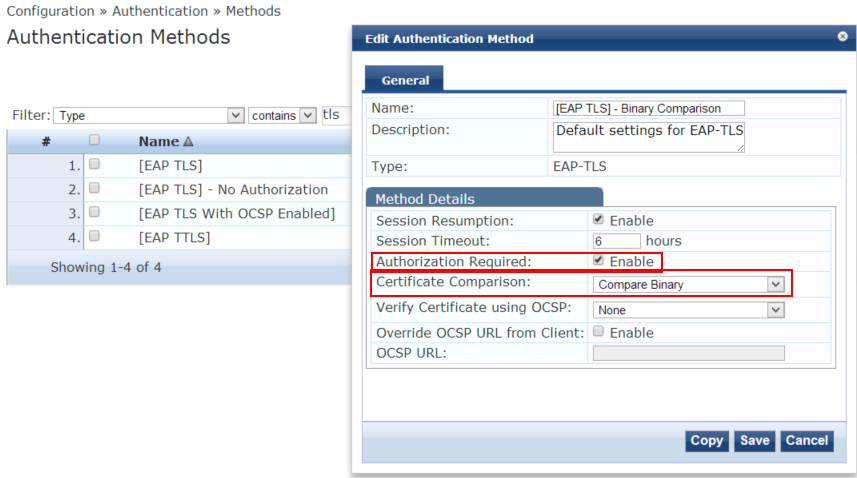Go to Authentication in breadcrumb
The width and height of the screenshot is (857, 478).
(x=160, y=11)
